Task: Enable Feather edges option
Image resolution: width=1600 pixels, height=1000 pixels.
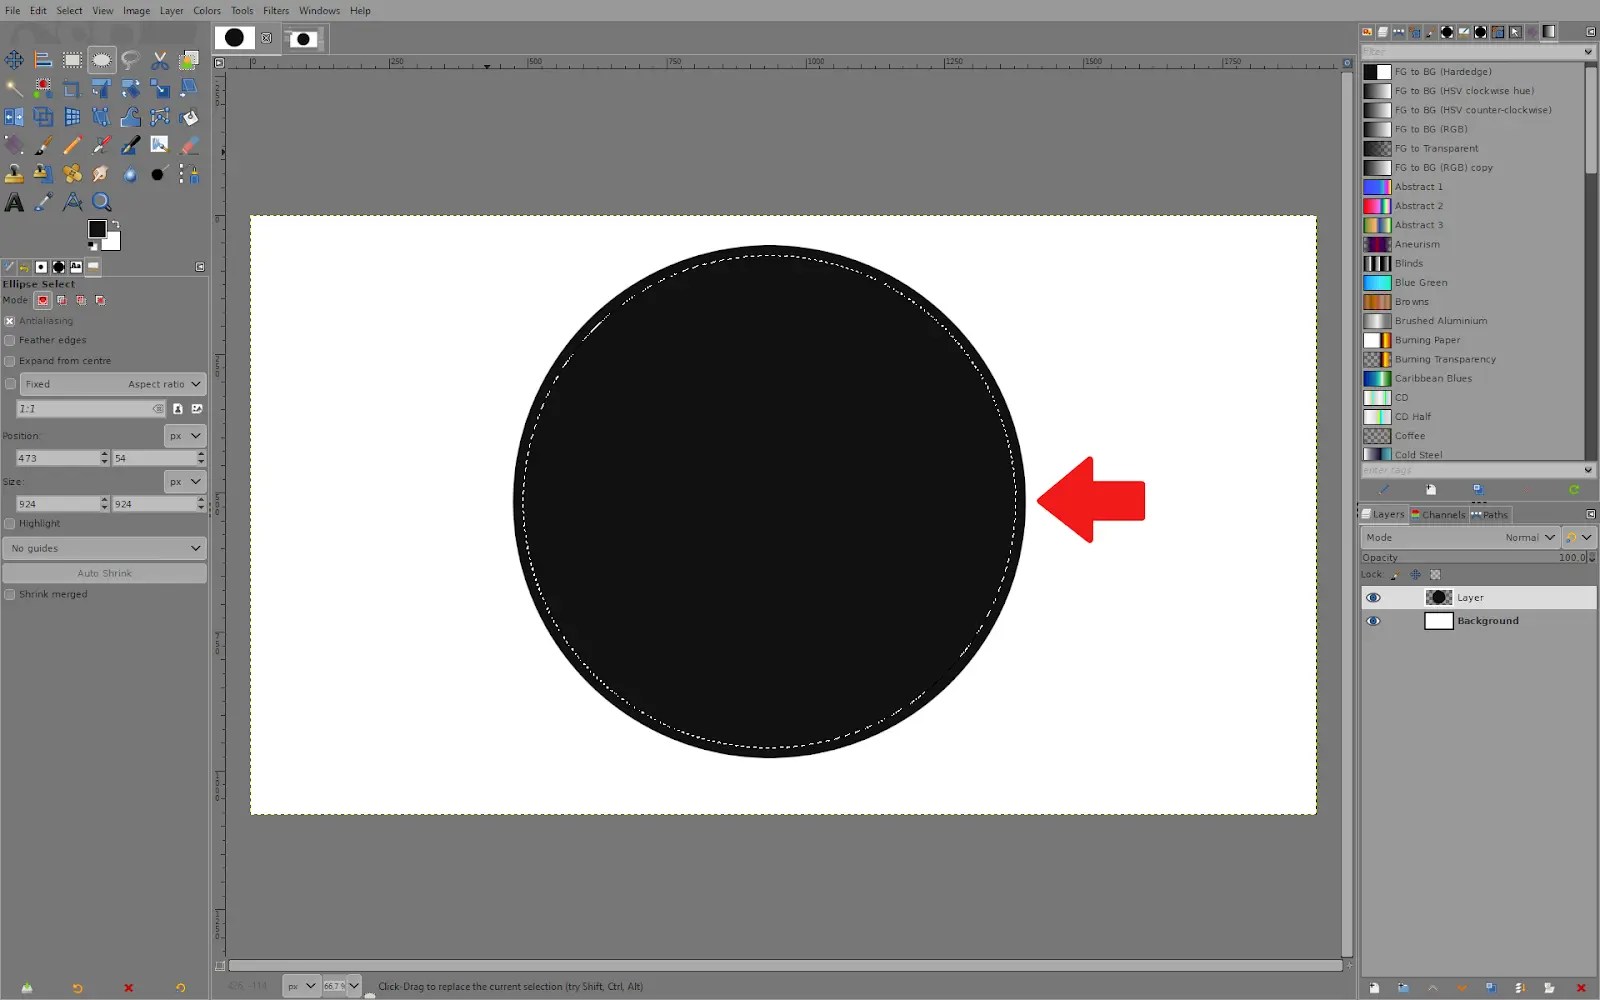Action: (9, 340)
